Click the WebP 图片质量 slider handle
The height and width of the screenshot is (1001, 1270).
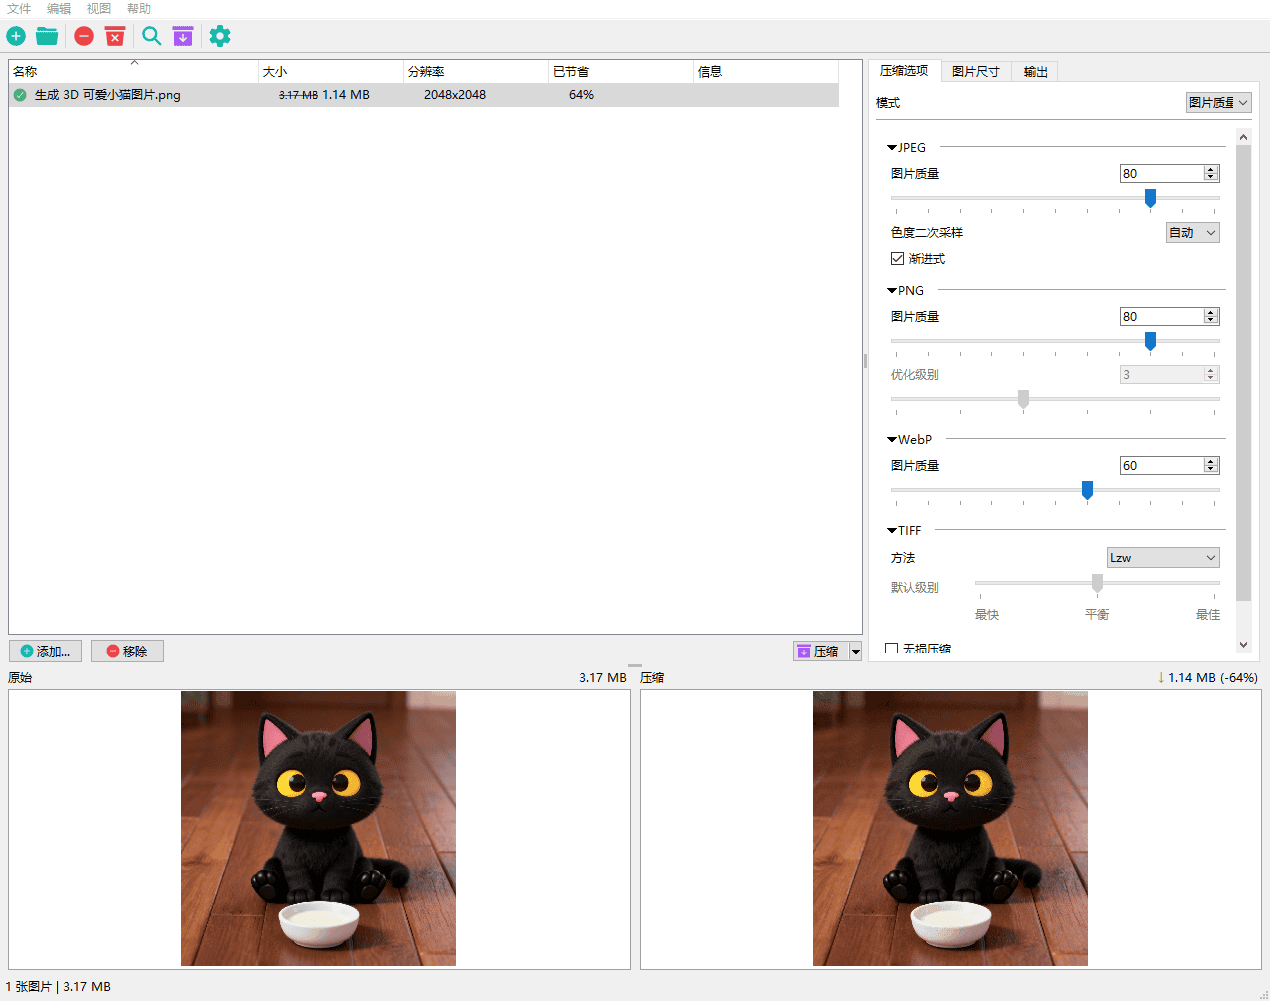[1087, 490]
